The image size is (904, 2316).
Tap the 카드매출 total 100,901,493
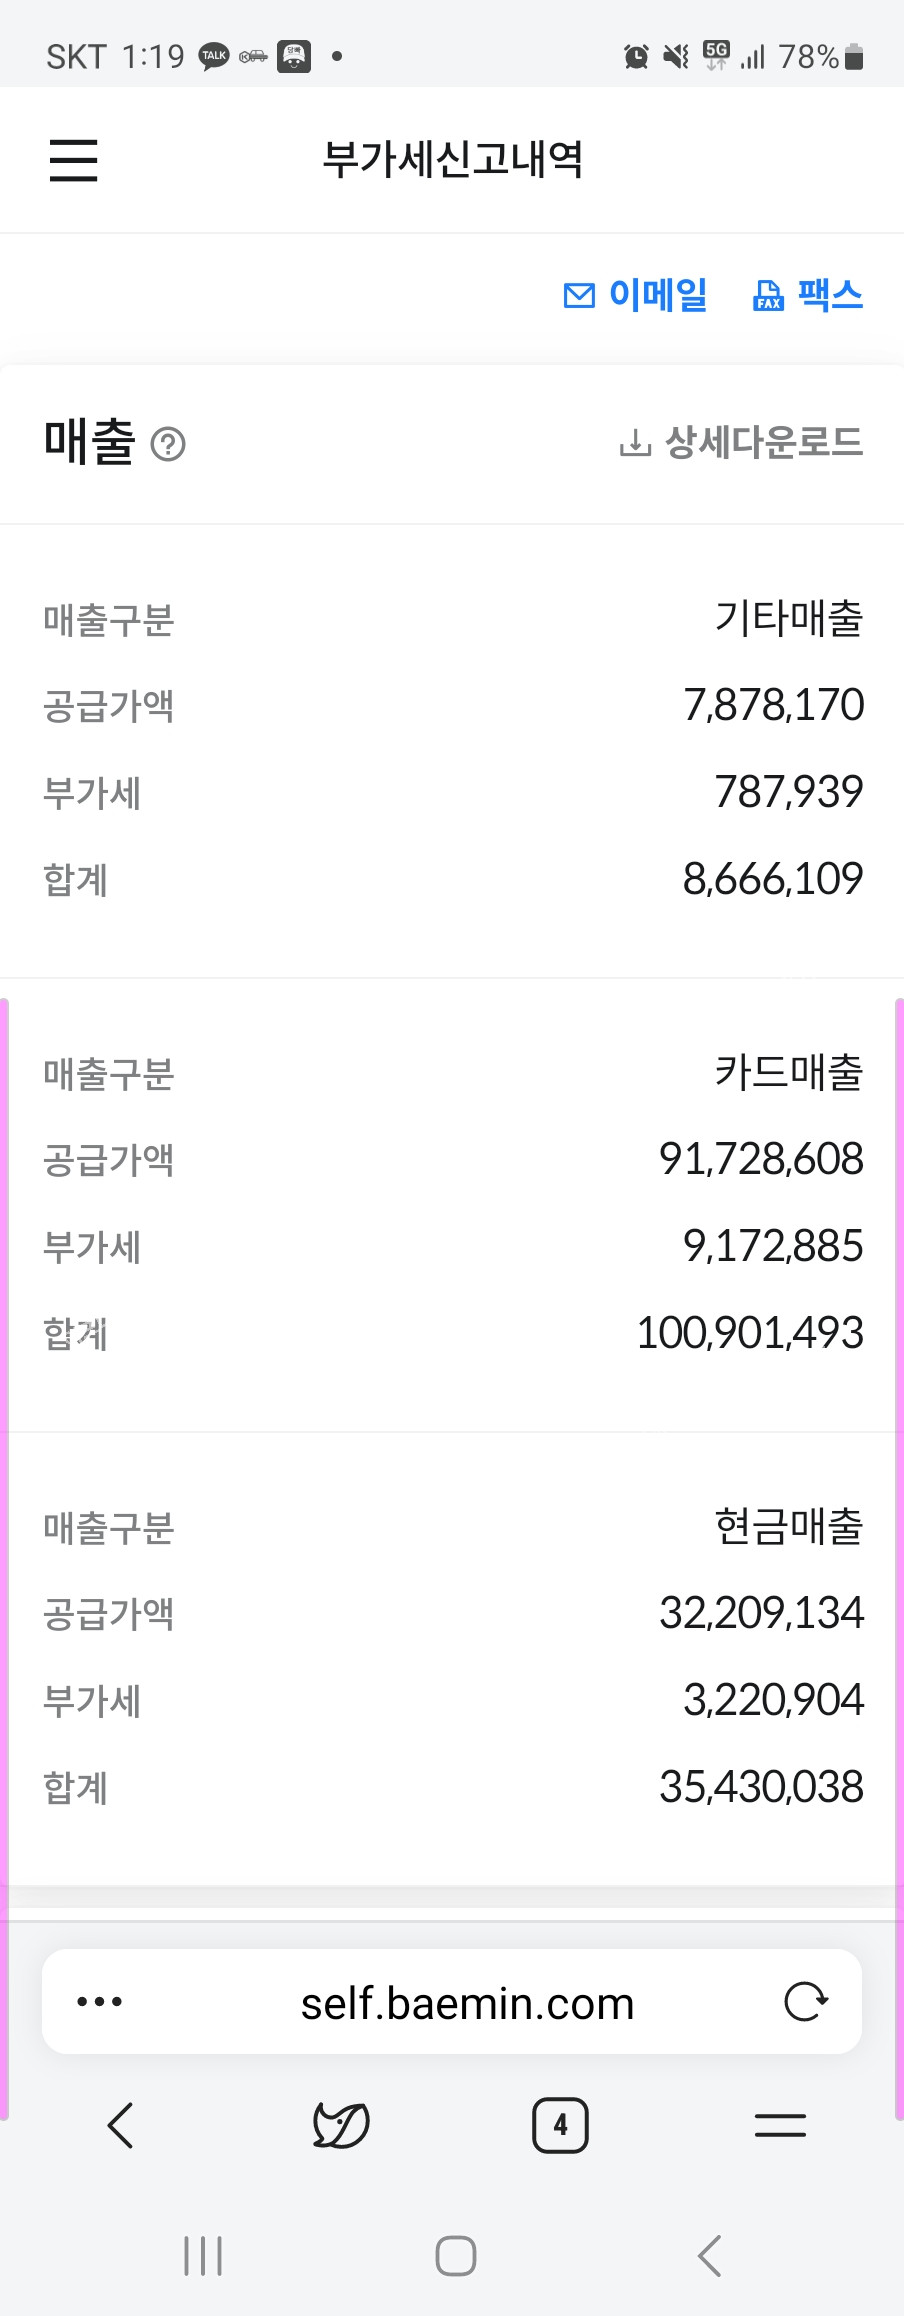point(750,1333)
